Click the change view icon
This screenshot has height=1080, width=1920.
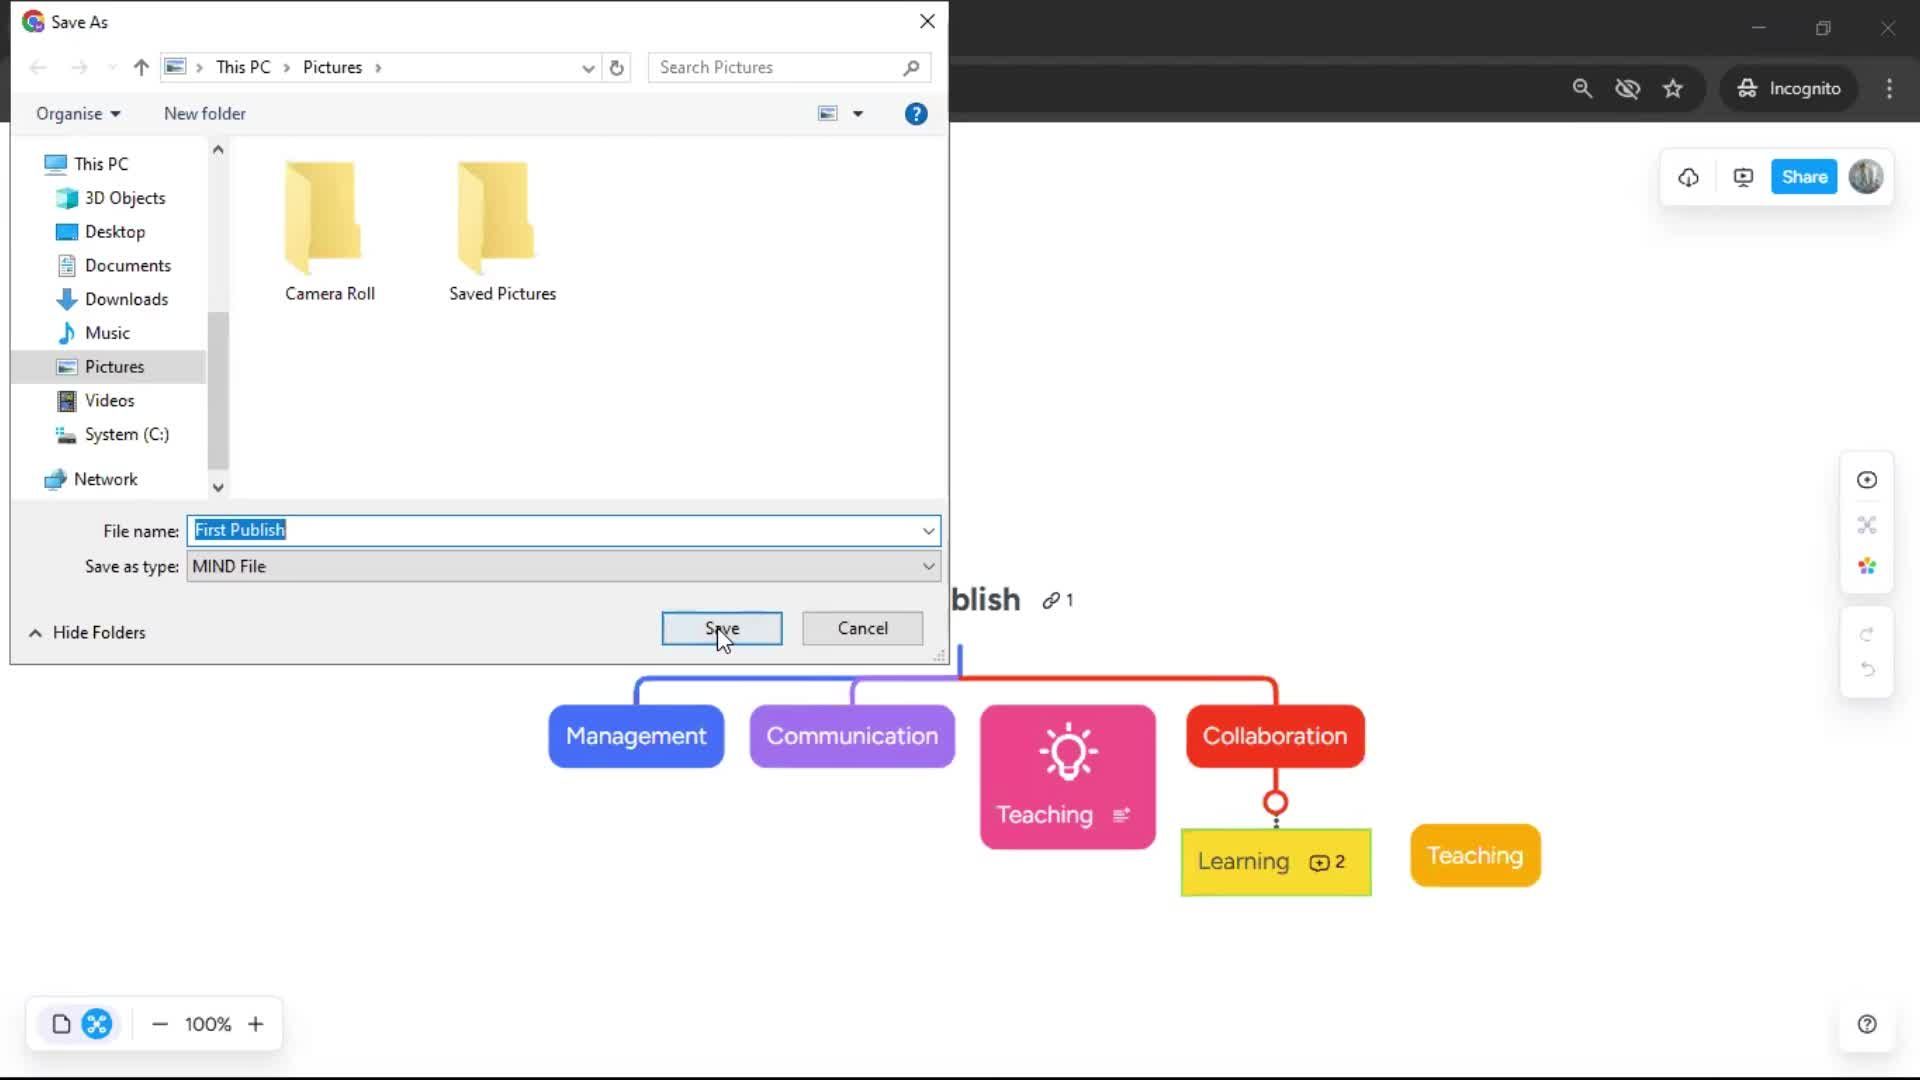coord(828,114)
